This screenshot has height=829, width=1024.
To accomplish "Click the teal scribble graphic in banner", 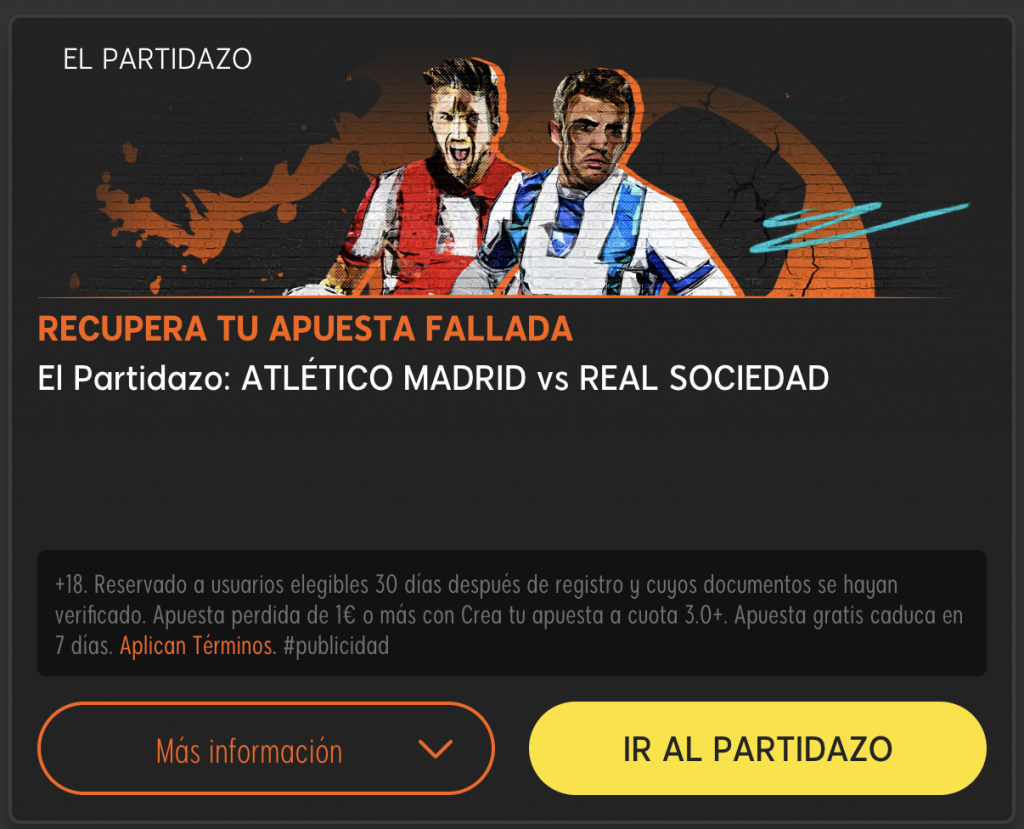I will point(858,225).
